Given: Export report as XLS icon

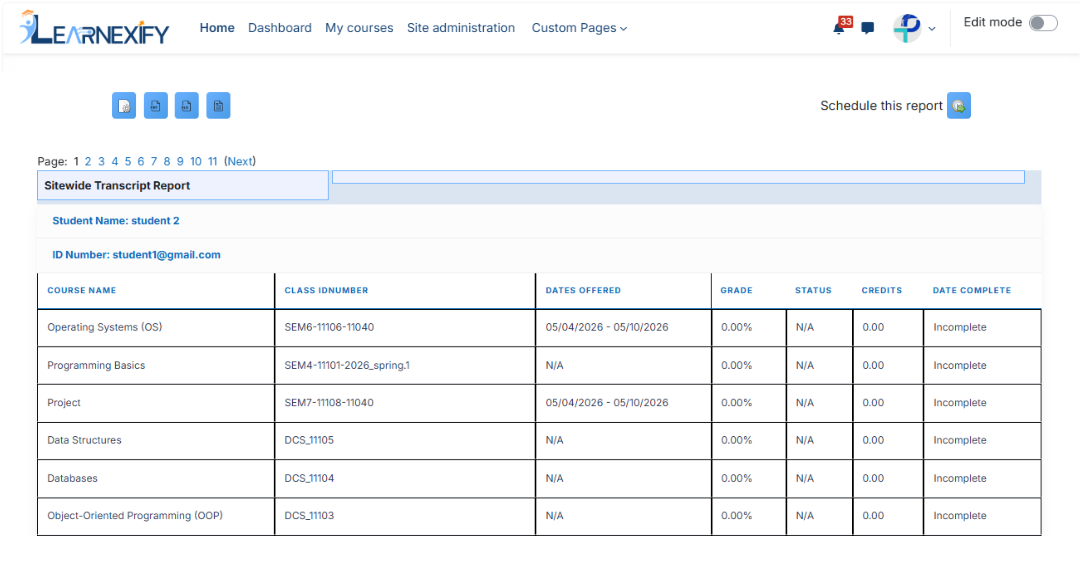Looking at the screenshot, I should point(187,106).
